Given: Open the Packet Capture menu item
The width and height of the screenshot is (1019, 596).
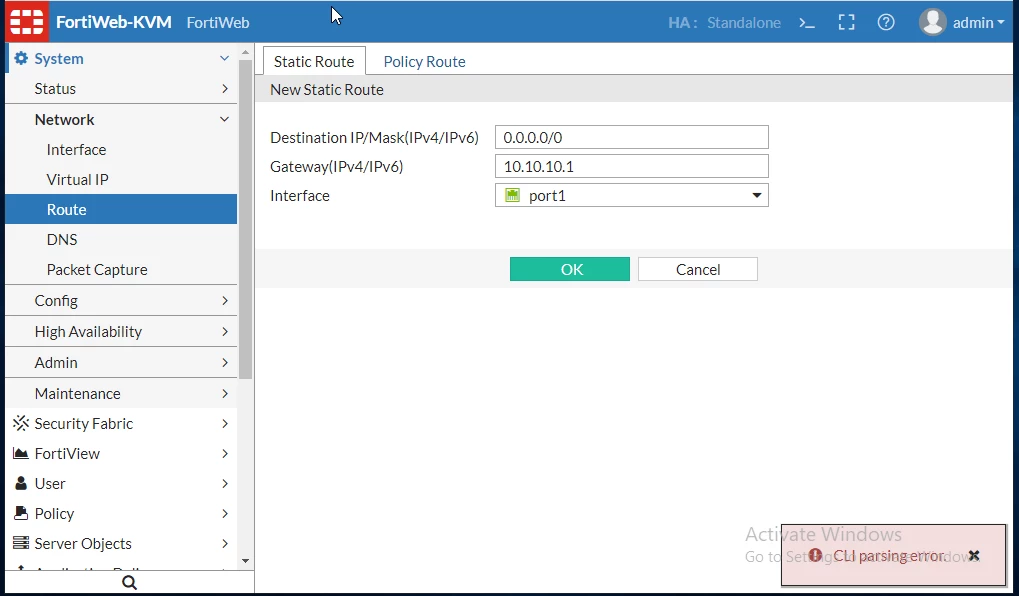Looking at the screenshot, I should pos(121,269).
